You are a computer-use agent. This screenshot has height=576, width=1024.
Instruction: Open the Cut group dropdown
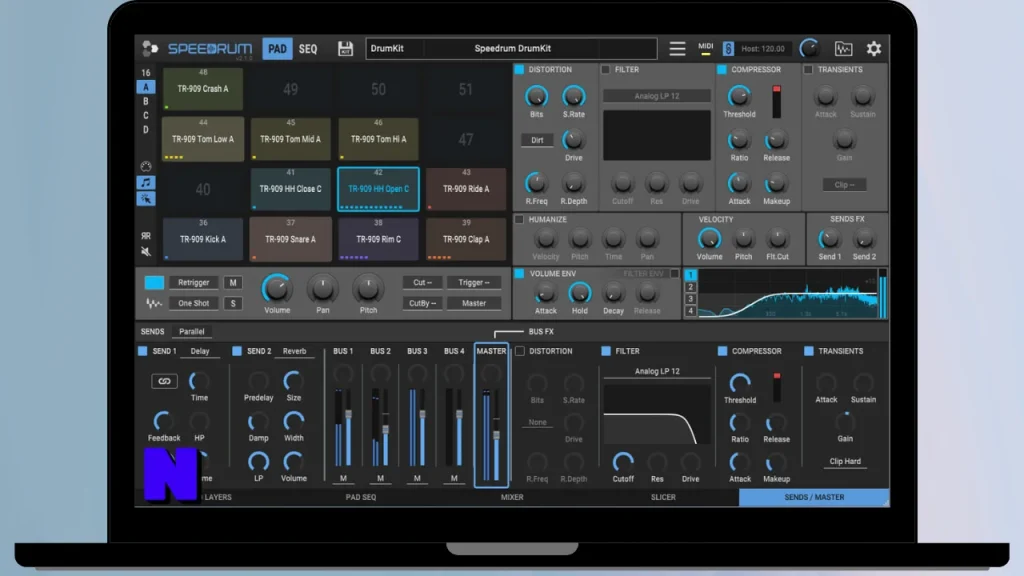click(423, 283)
